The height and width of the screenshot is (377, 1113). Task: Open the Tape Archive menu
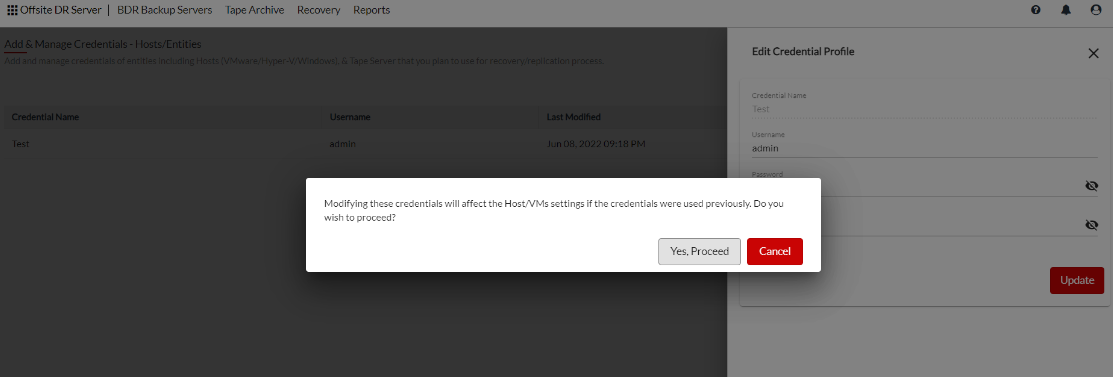pyautogui.click(x=255, y=10)
